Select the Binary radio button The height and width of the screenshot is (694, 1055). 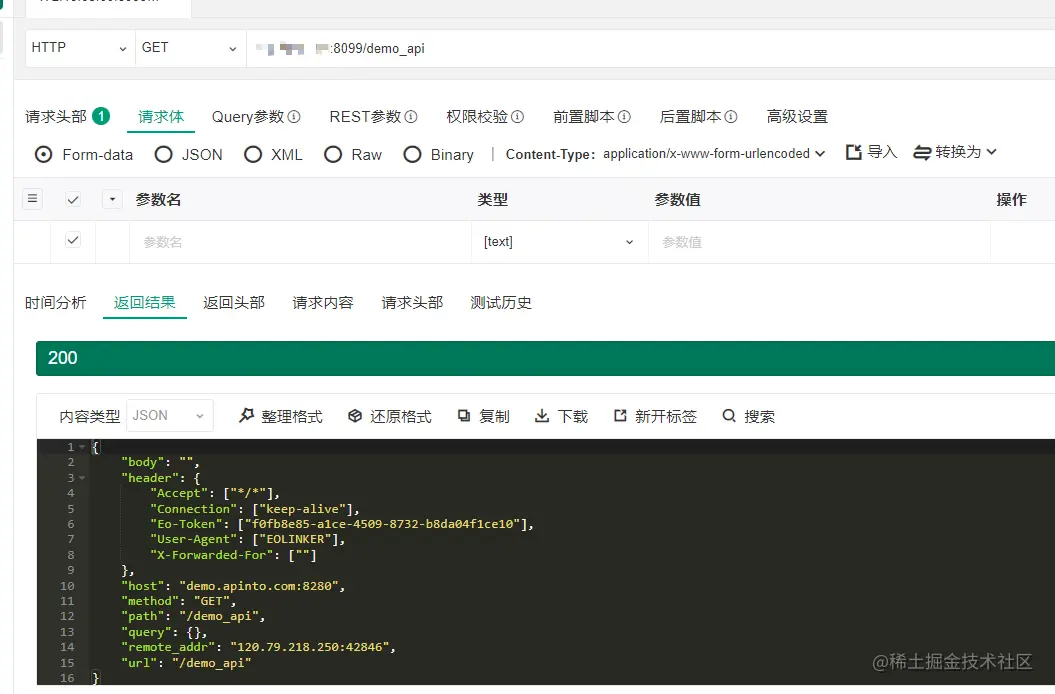point(412,155)
